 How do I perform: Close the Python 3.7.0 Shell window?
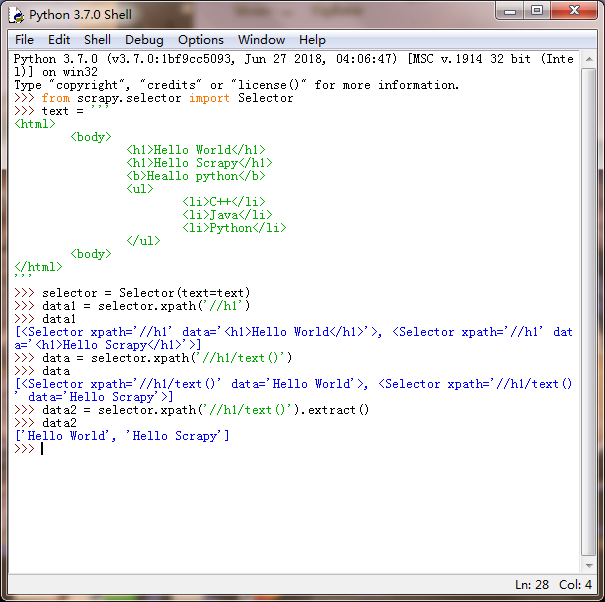(x=574, y=11)
